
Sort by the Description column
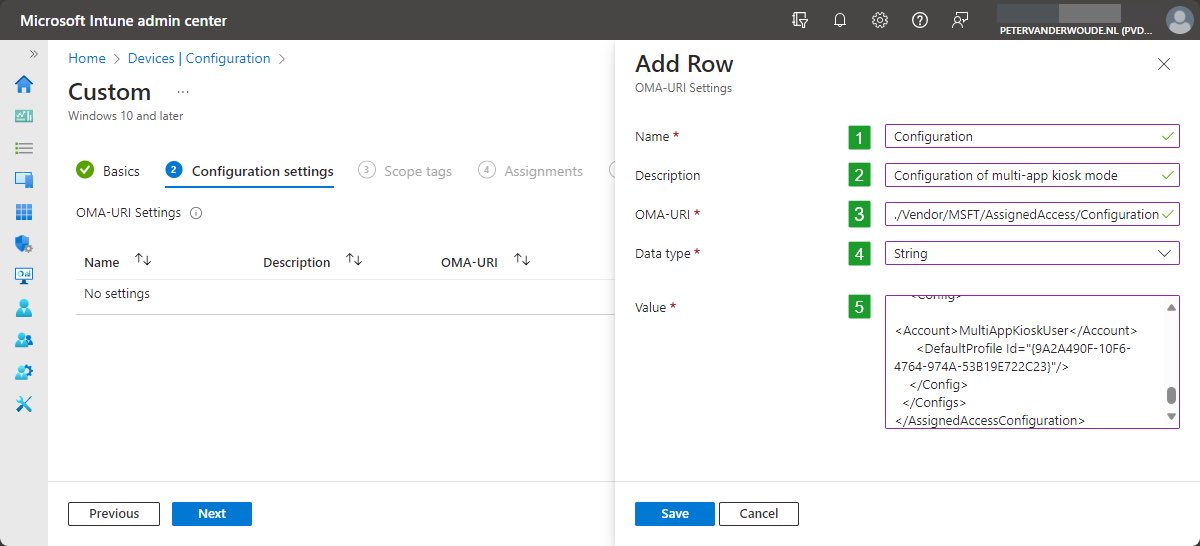354,261
